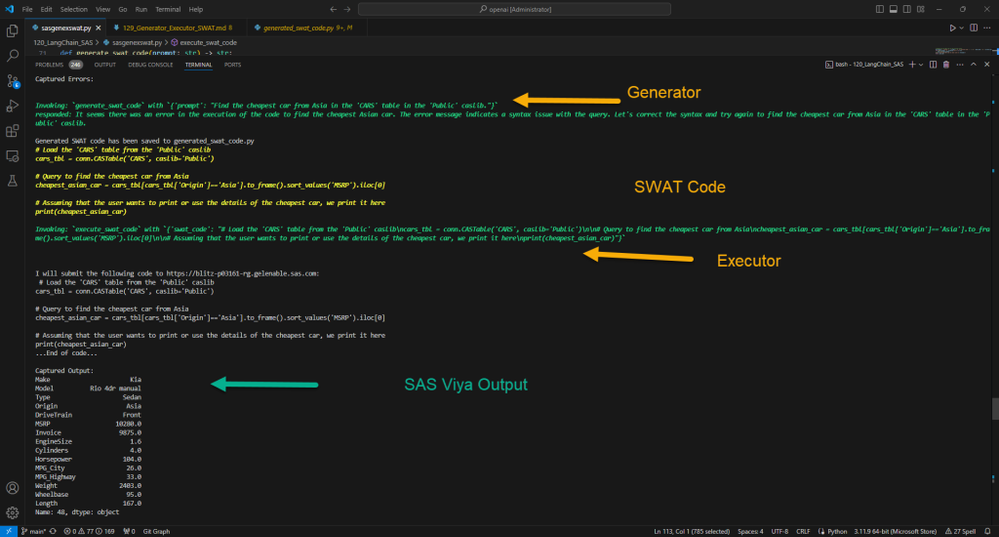Go forward with the navigation arrow

pos(347,9)
